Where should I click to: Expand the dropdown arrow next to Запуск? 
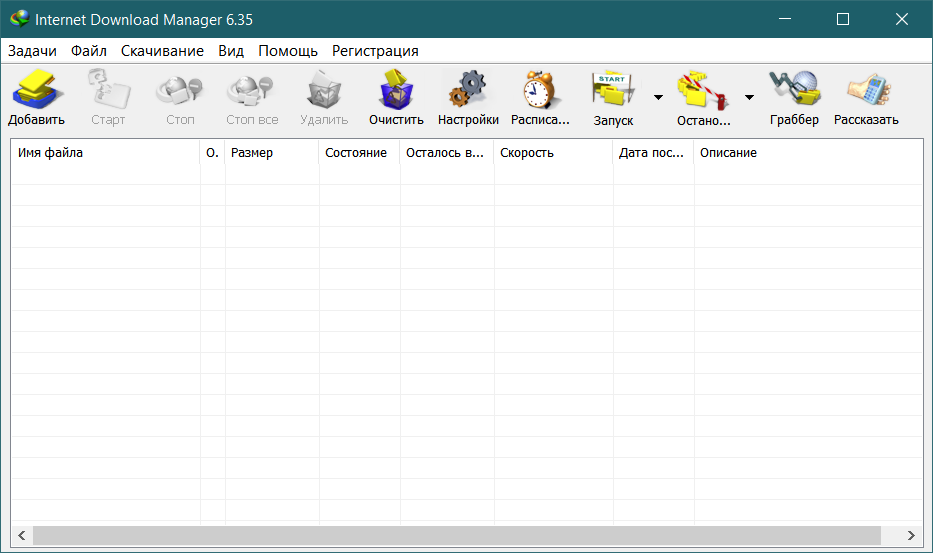658,97
